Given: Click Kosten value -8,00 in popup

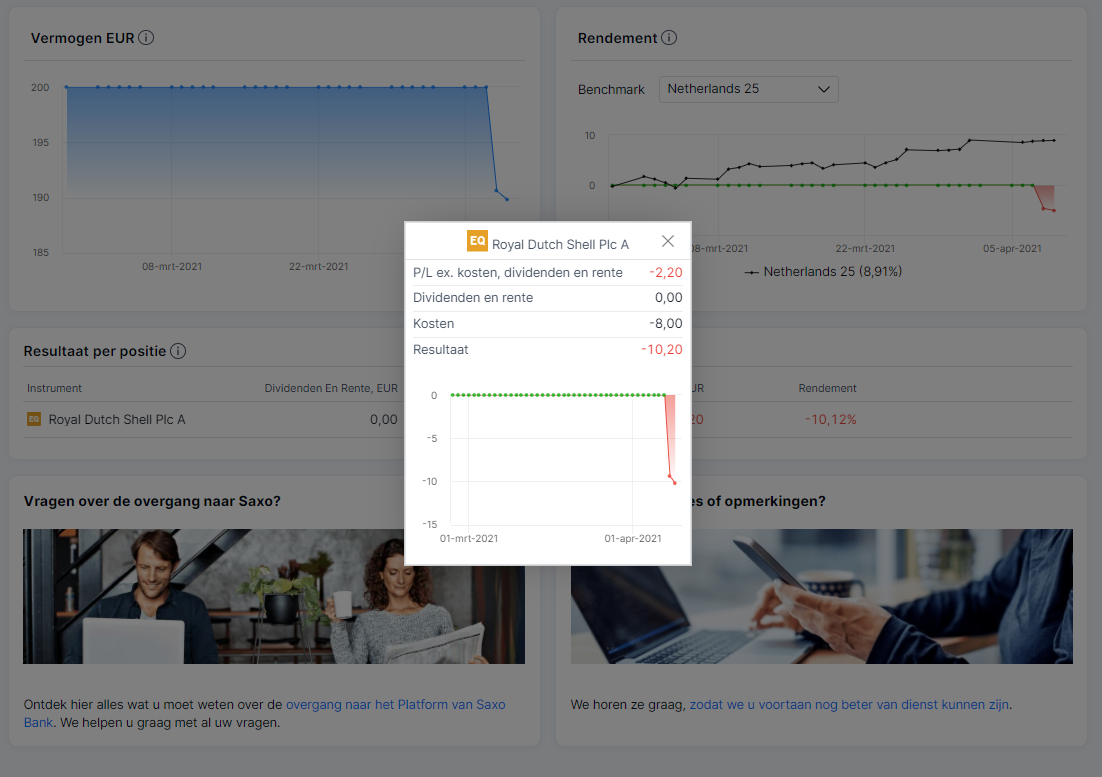Looking at the screenshot, I should (666, 324).
